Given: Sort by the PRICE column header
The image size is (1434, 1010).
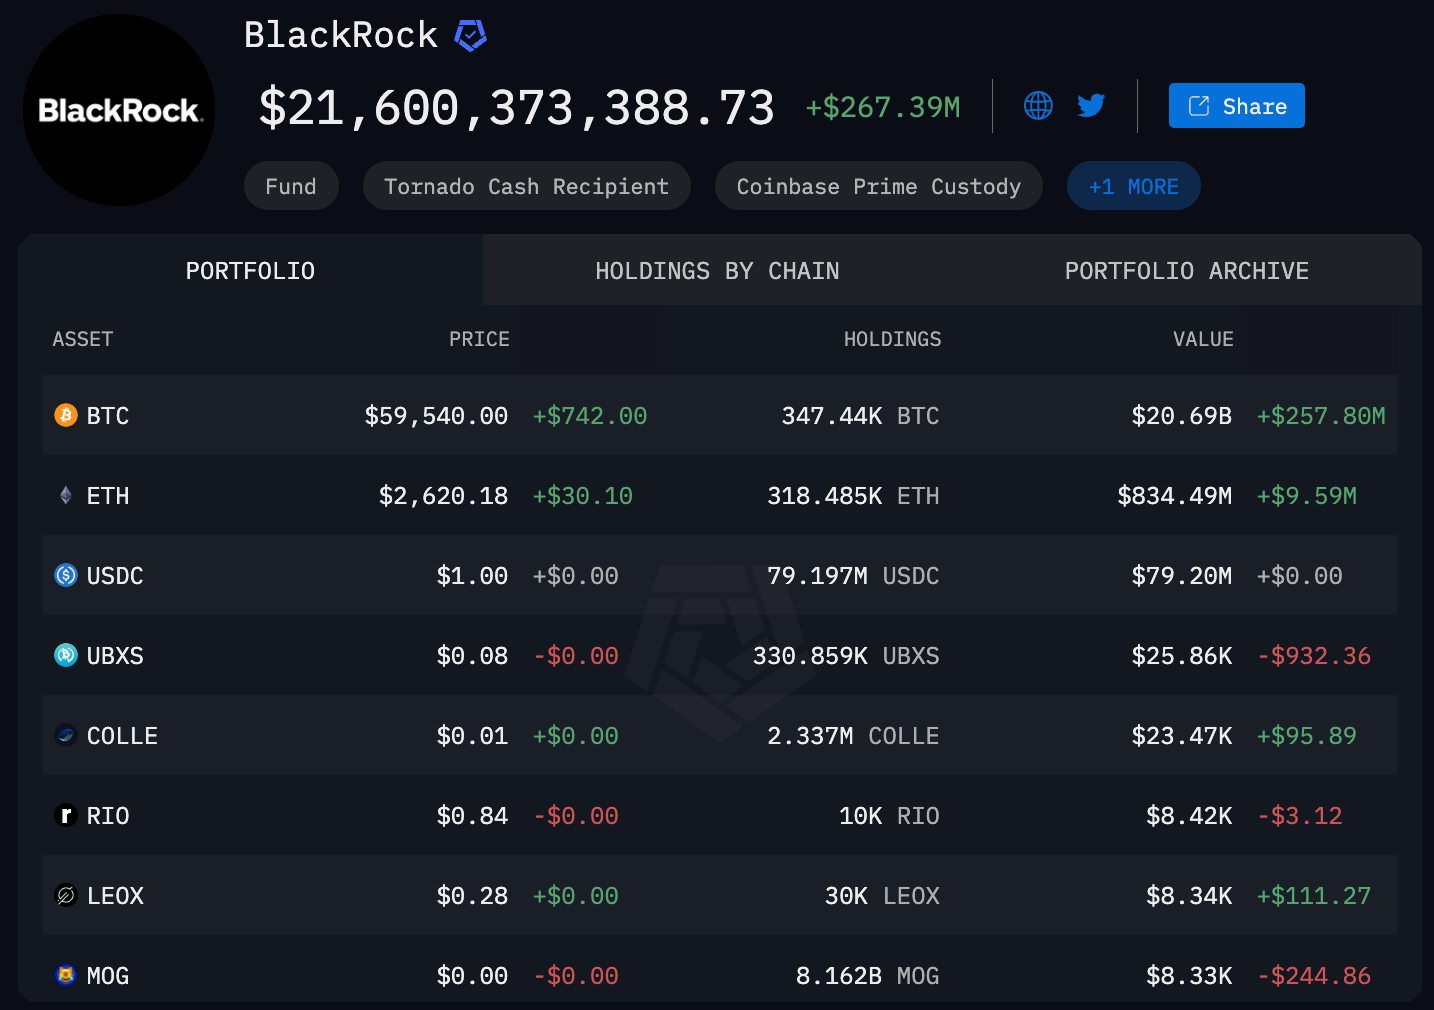Looking at the screenshot, I should pyautogui.click(x=479, y=339).
